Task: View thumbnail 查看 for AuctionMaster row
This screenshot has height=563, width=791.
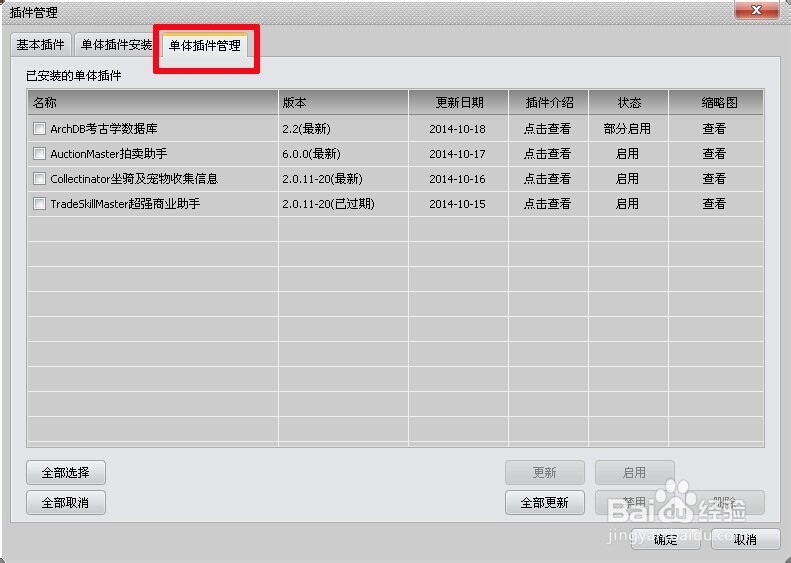Action: (x=714, y=153)
